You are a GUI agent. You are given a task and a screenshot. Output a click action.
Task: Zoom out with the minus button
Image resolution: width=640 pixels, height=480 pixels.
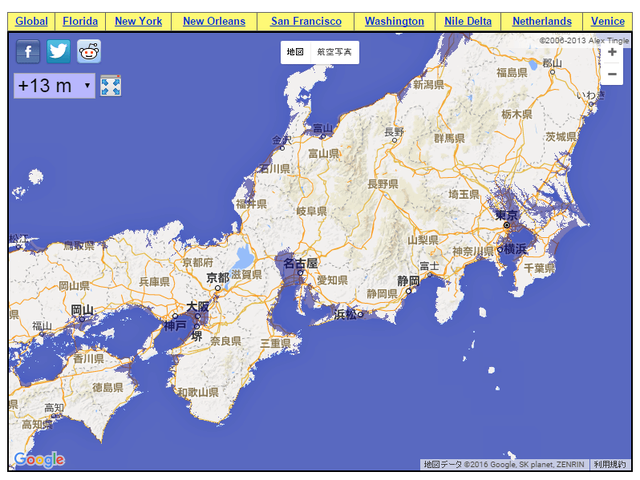tap(612, 74)
